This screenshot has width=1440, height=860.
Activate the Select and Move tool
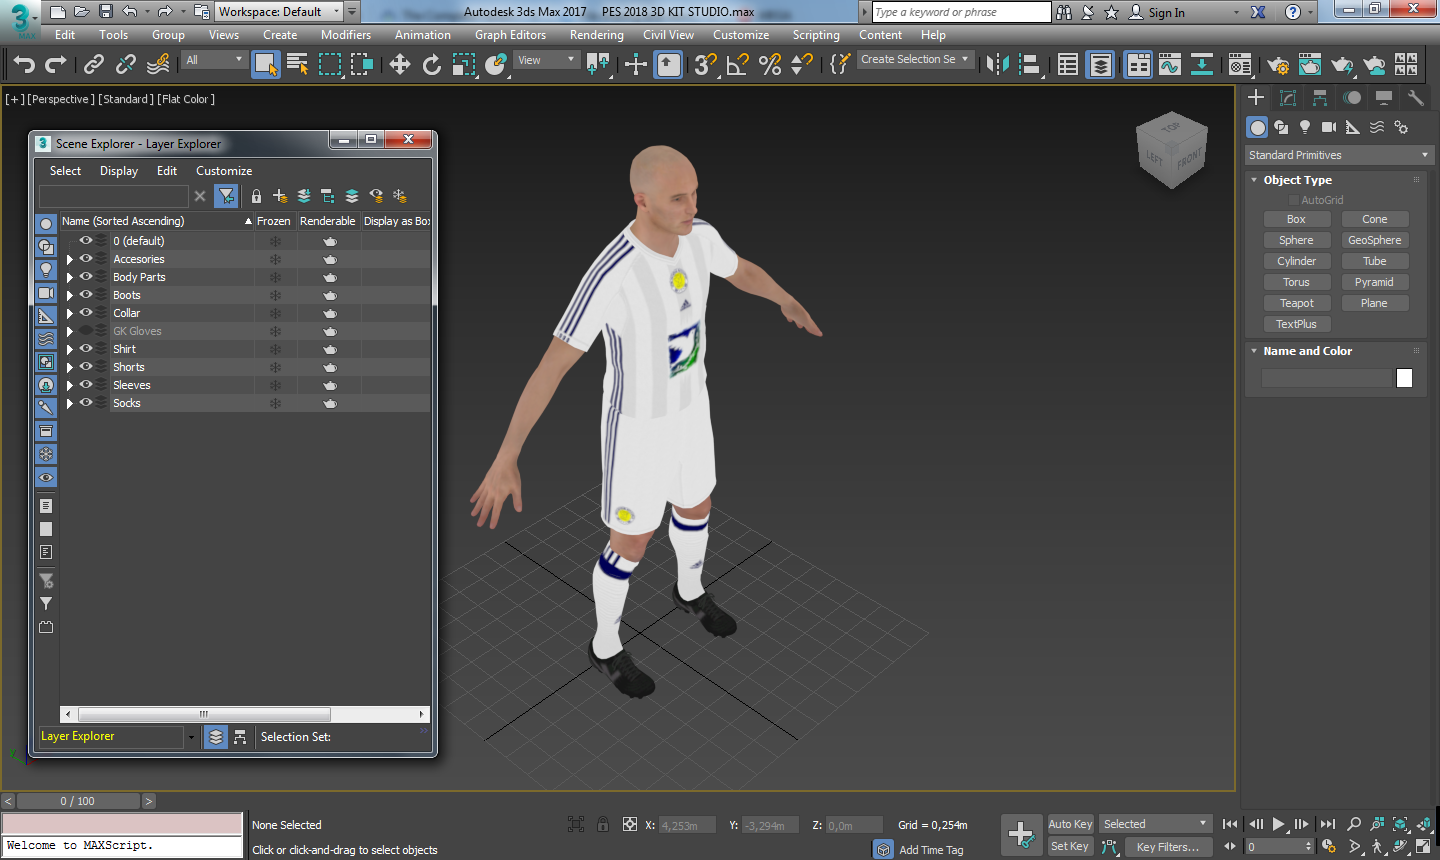tap(400, 63)
